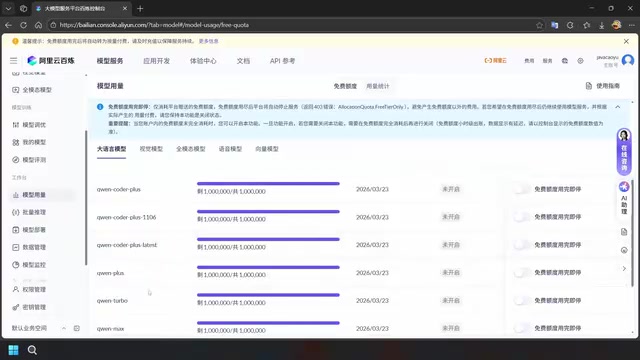Image resolution: width=640 pixels, height=360 pixels.
Task: Select 视觉模型 tab
Action: (151, 149)
